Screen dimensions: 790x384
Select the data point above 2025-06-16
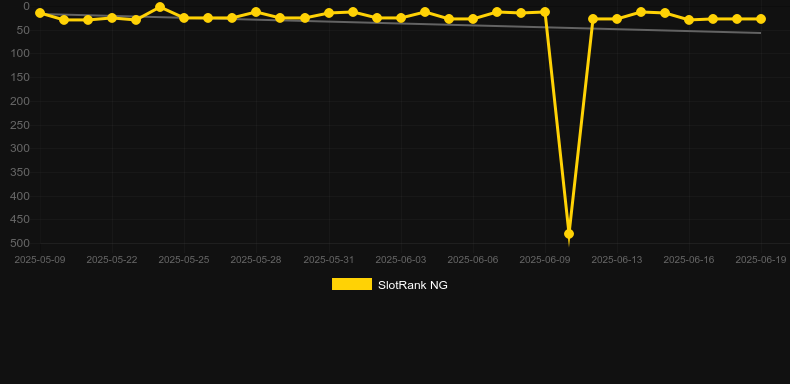click(689, 20)
